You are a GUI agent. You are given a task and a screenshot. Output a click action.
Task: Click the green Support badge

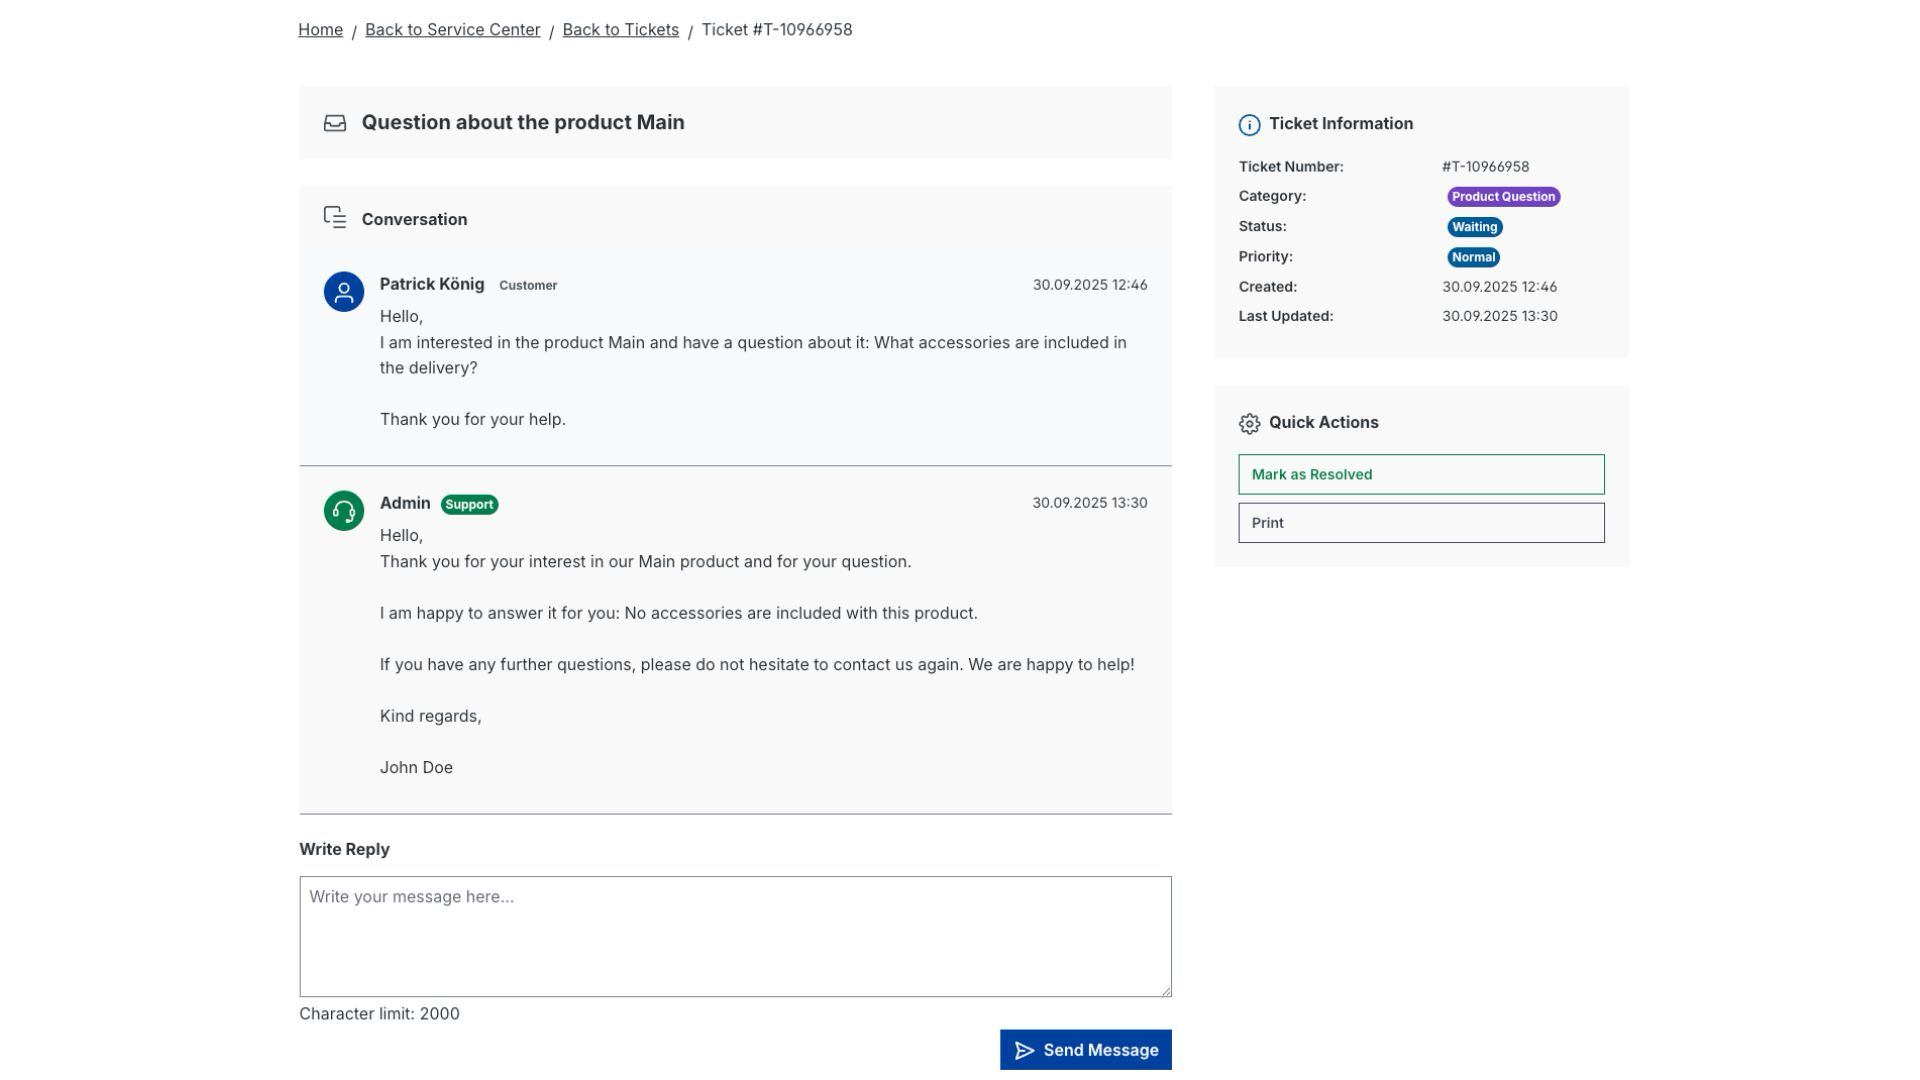click(x=469, y=505)
